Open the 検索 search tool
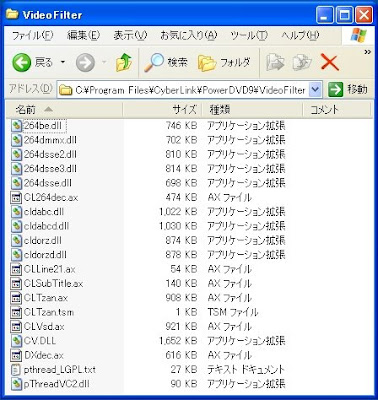Screen dimensions: 378x400 click(166, 62)
